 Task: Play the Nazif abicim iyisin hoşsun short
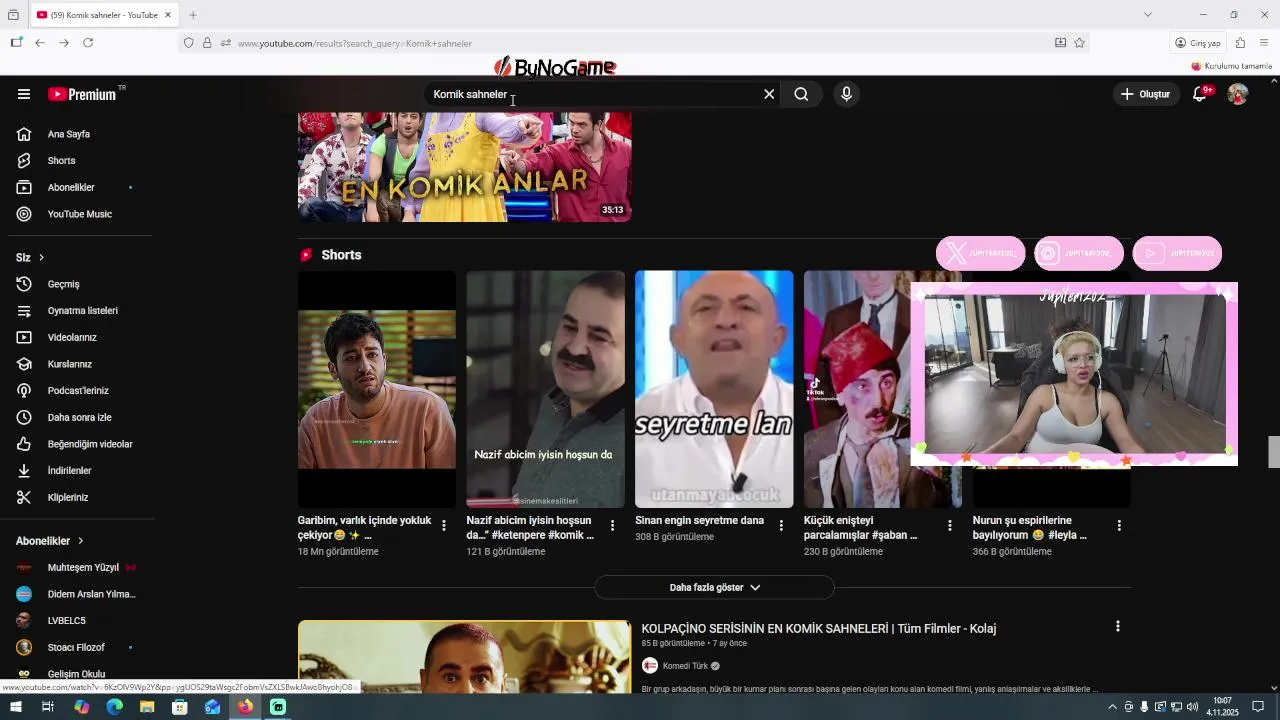tap(545, 389)
